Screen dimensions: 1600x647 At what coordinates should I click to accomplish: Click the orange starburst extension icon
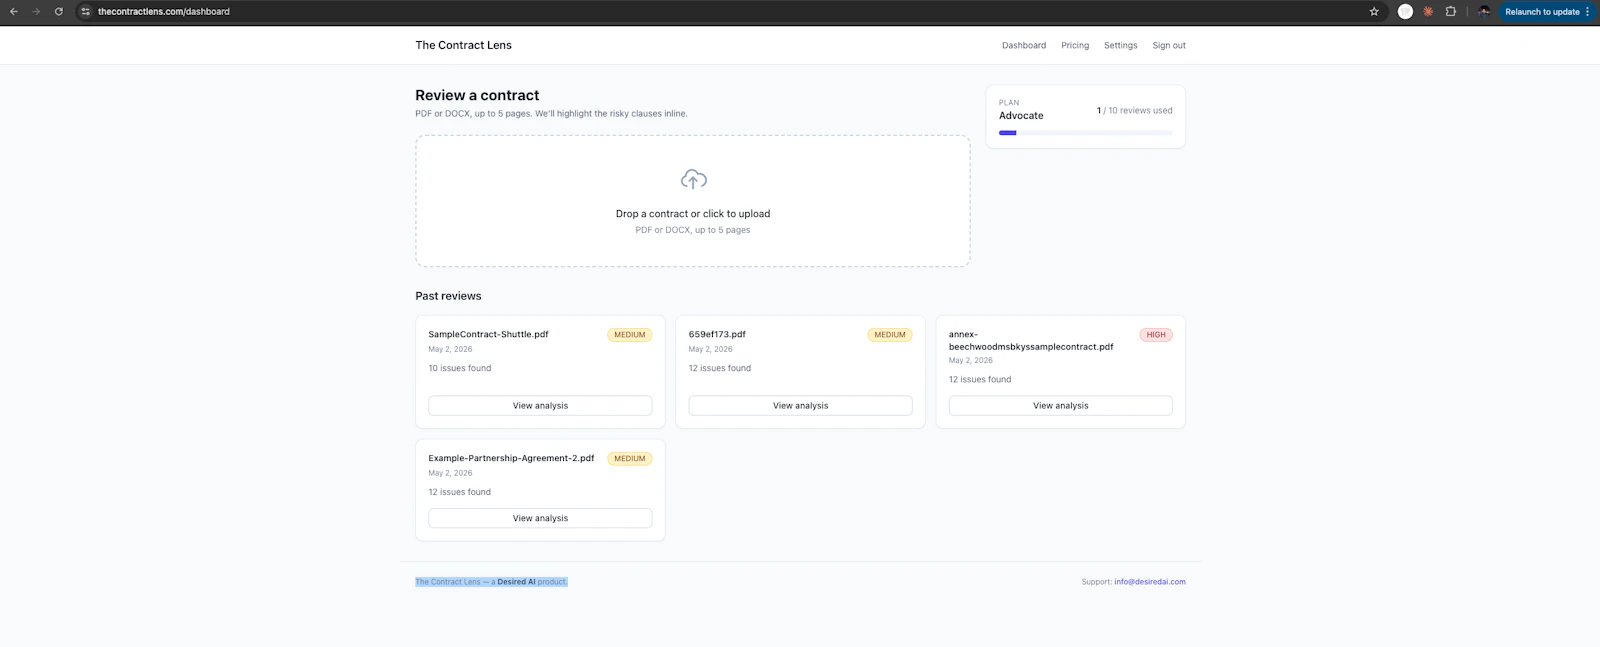(1428, 12)
